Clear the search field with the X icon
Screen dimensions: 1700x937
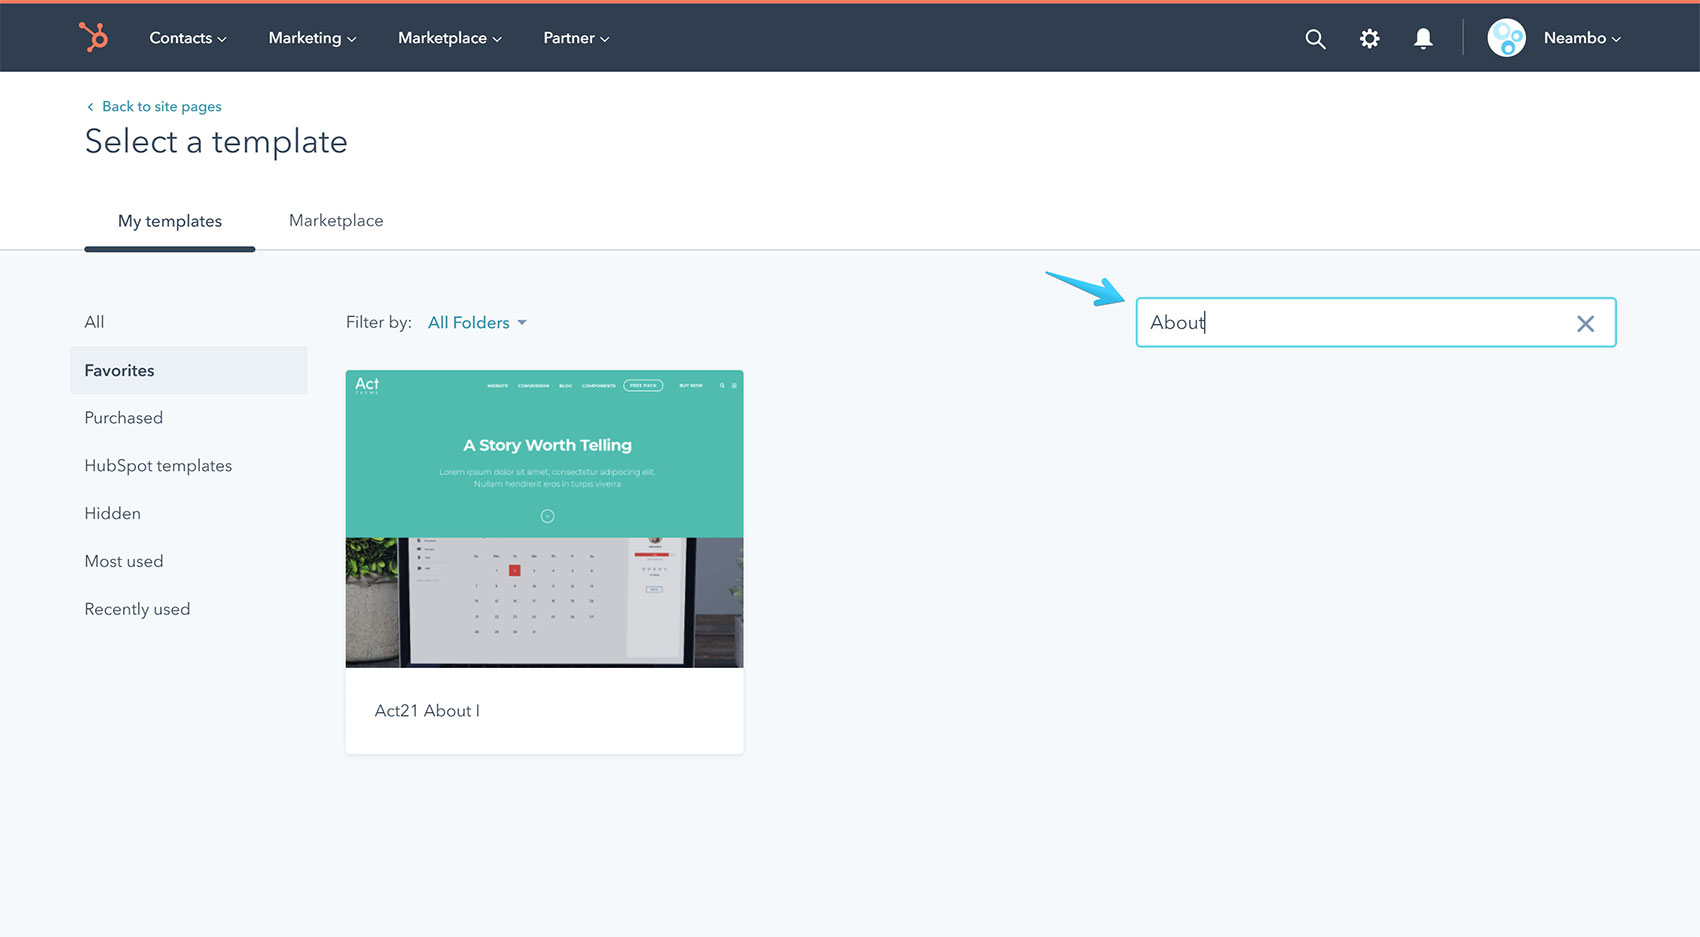tap(1585, 323)
